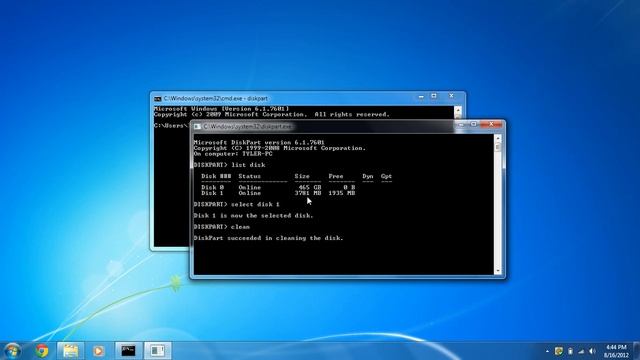This screenshot has width=640, height=360.
Task: Minimize the diskpart.exe window
Action: click(461, 124)
